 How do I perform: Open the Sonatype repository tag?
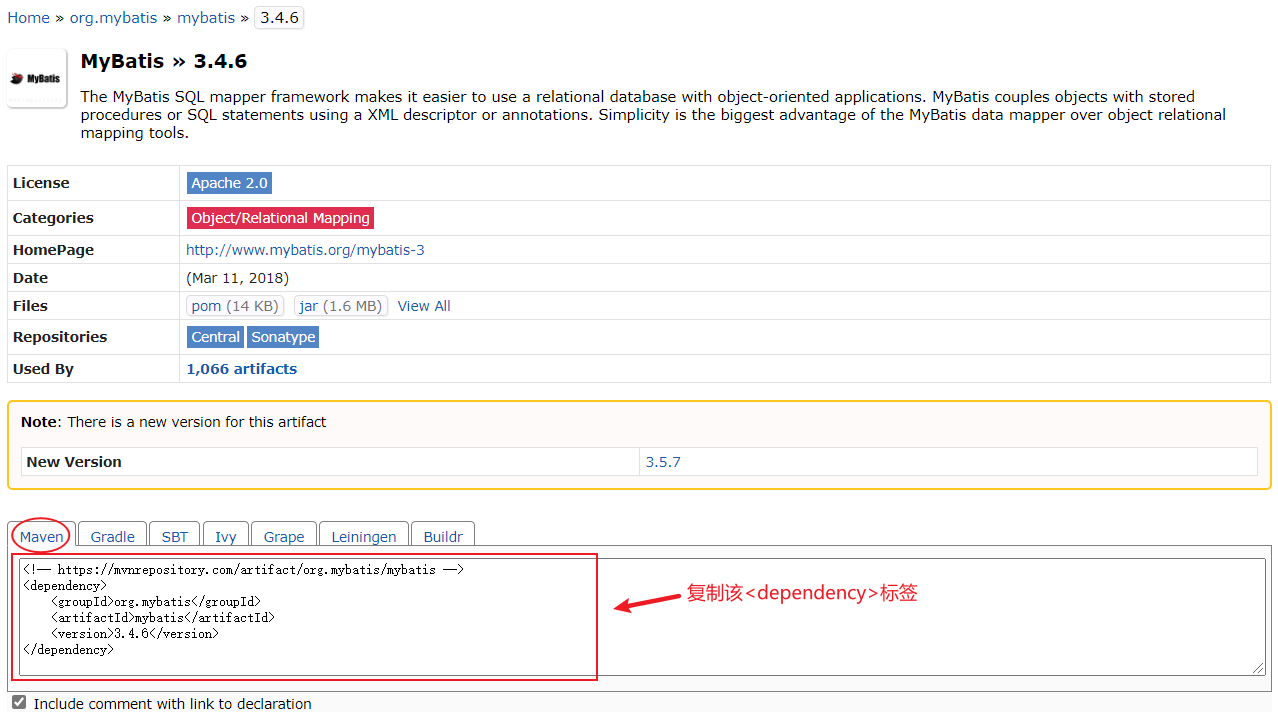coord(283,337)
